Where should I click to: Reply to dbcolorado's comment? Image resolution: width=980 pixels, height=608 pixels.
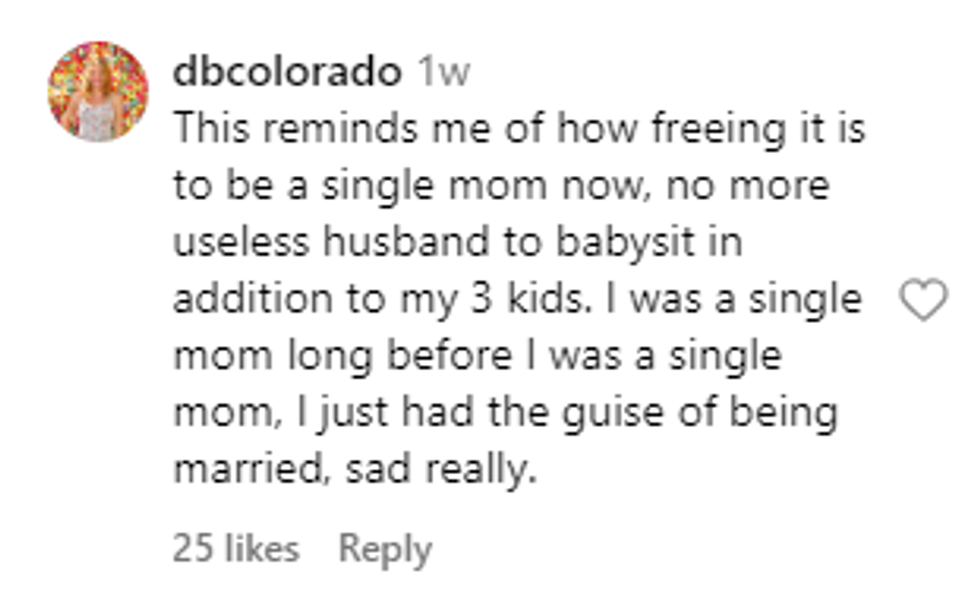(x=385, y=548)
